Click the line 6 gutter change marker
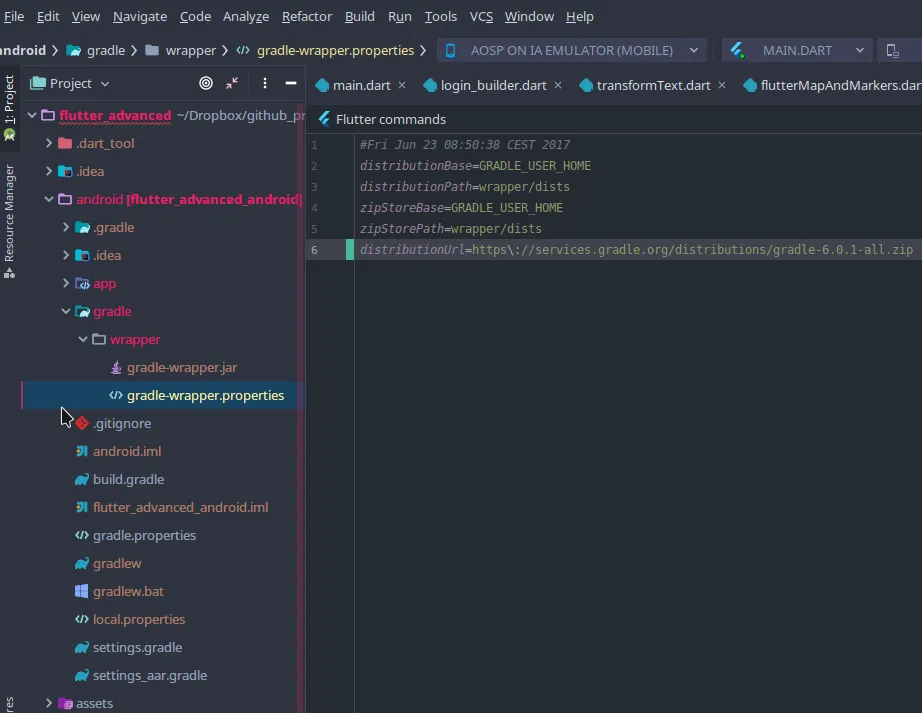Image resolution: width=922 pixels, height=713 pixels. tap(350, 250)
